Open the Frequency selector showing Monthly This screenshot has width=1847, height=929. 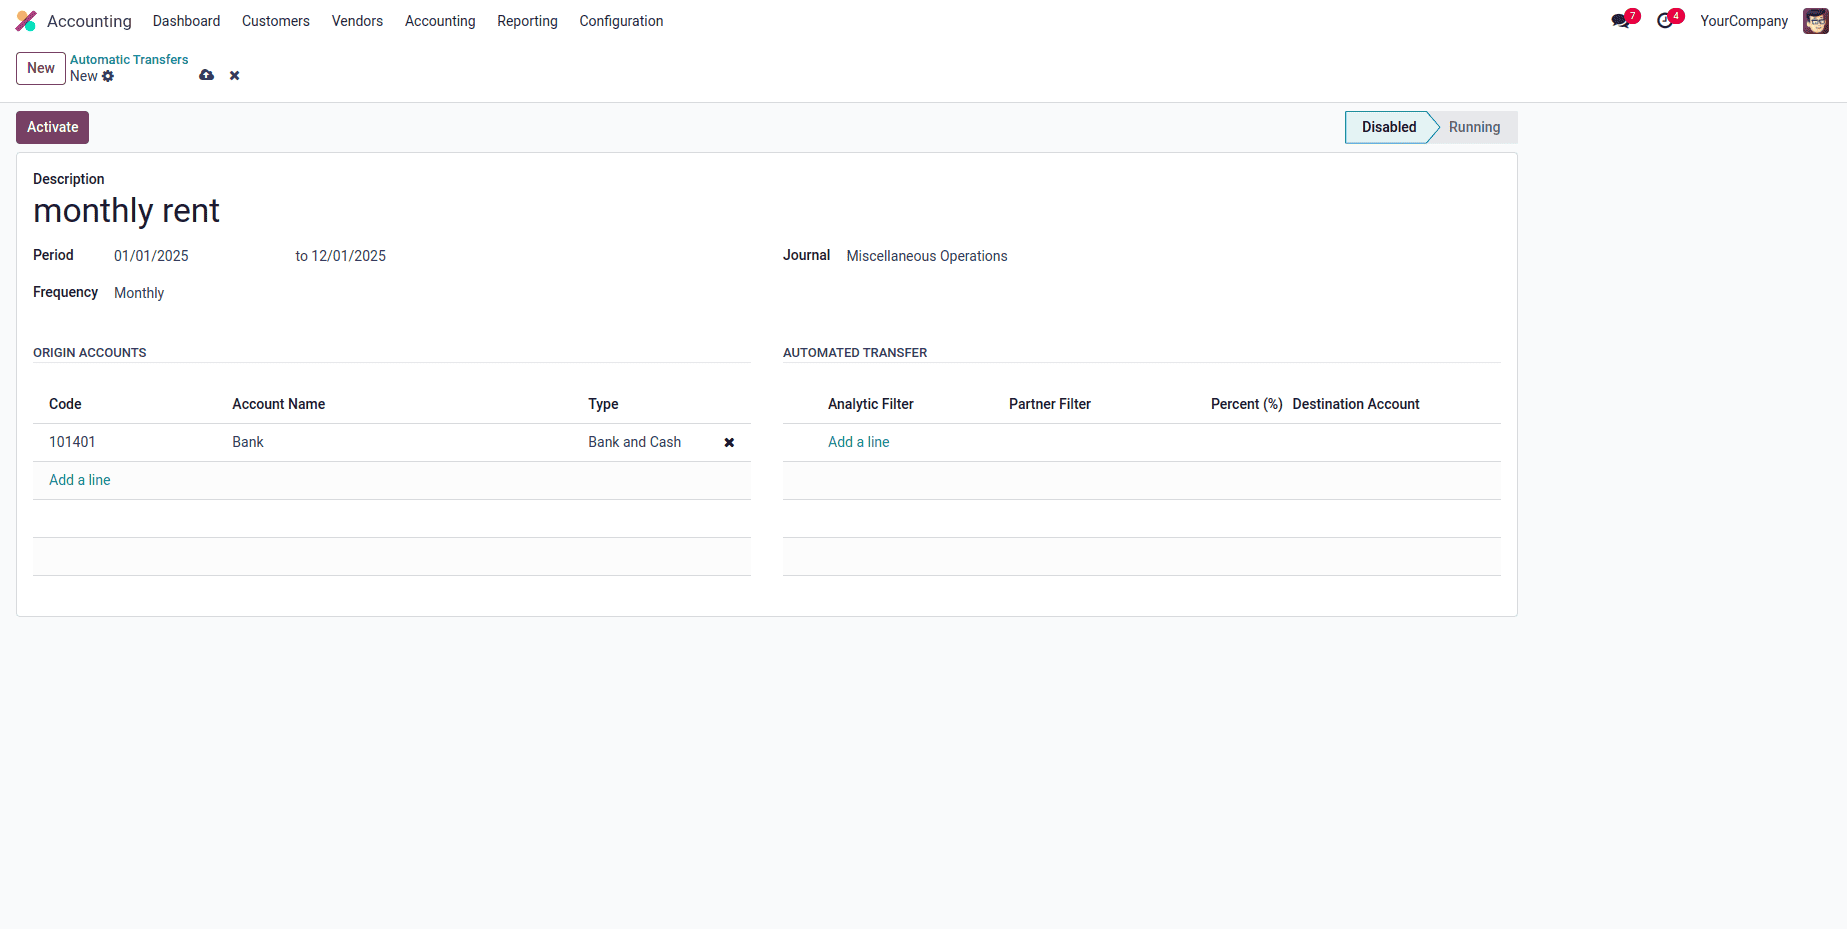tap(139, 292)
